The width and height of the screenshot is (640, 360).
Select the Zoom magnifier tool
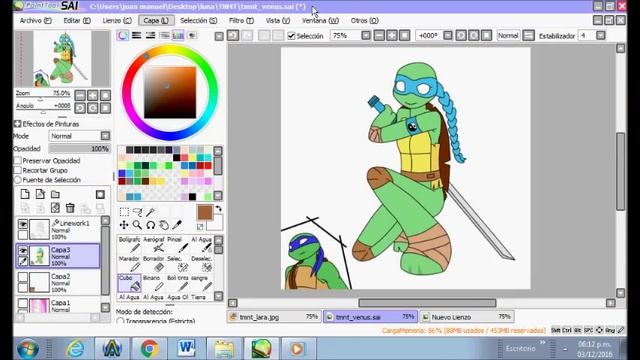tap(138, 225)
